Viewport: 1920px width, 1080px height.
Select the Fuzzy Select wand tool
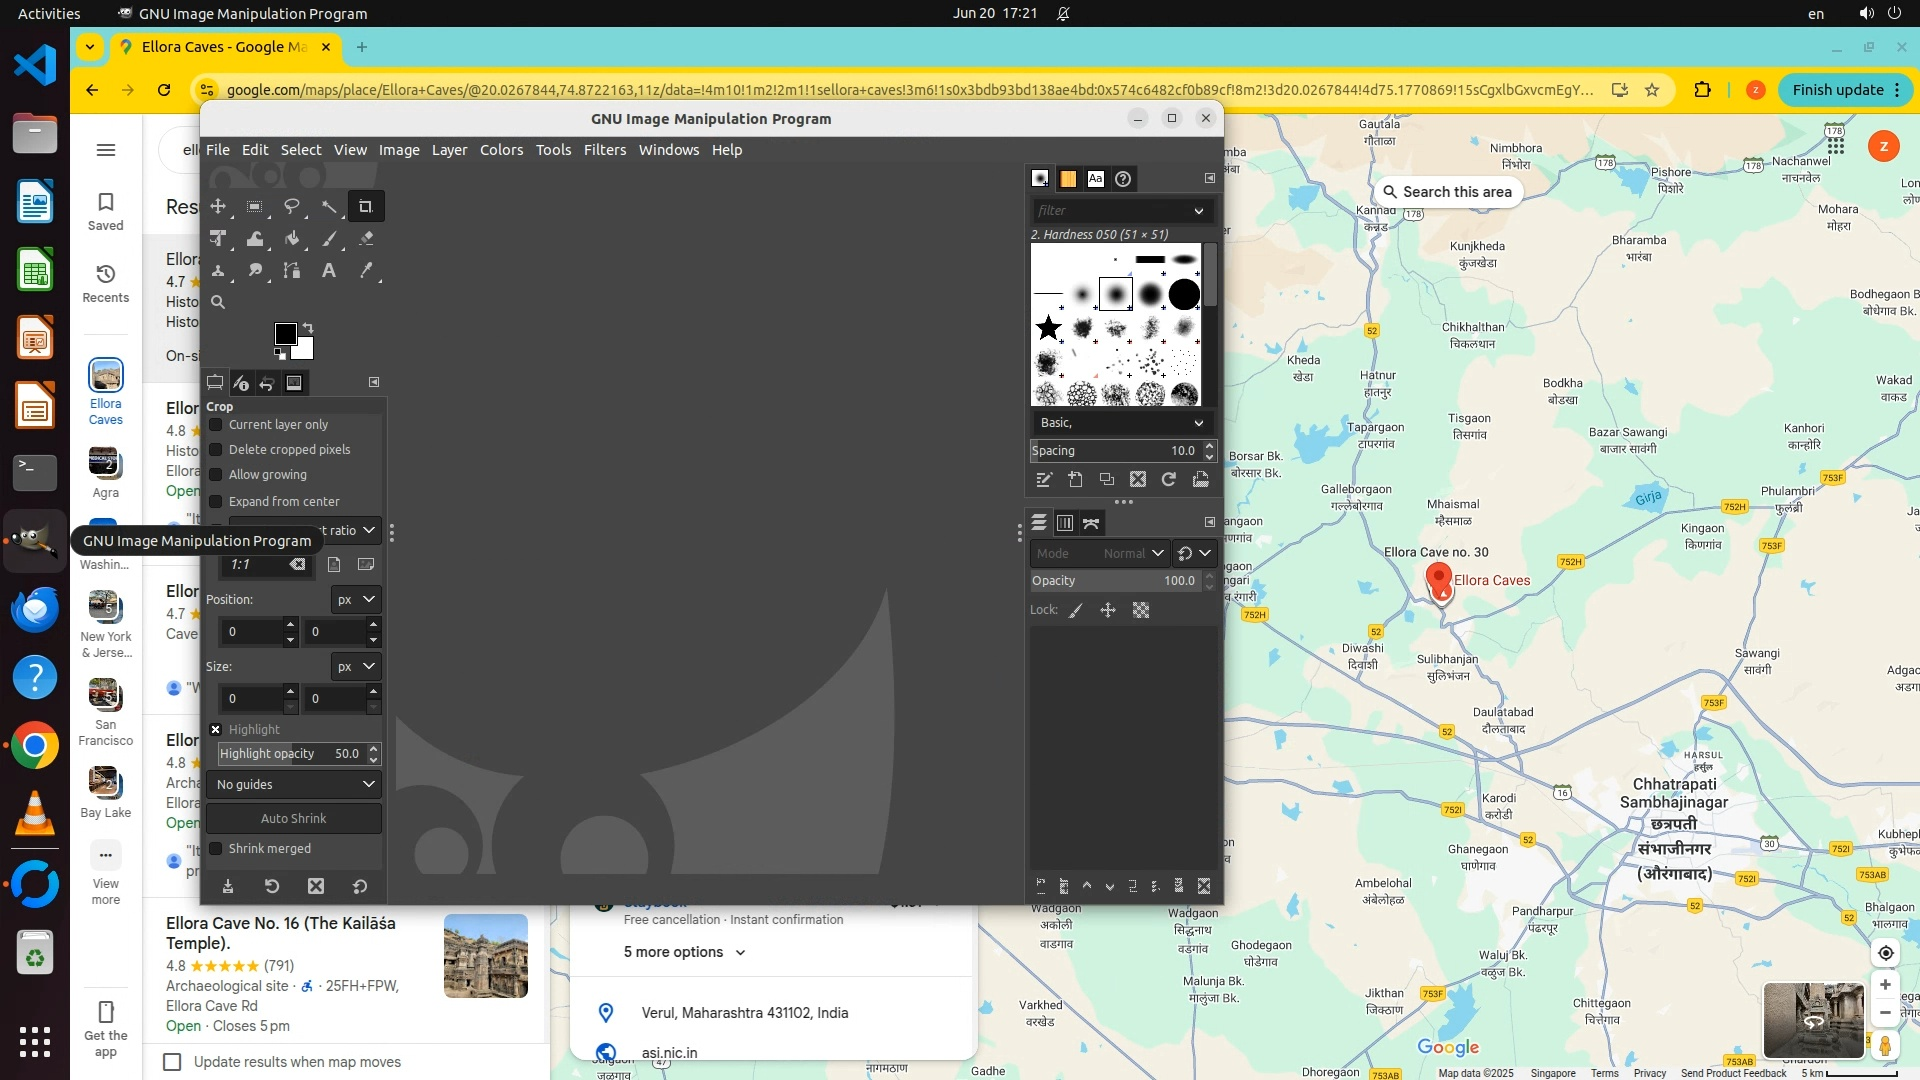coord(328,207)
